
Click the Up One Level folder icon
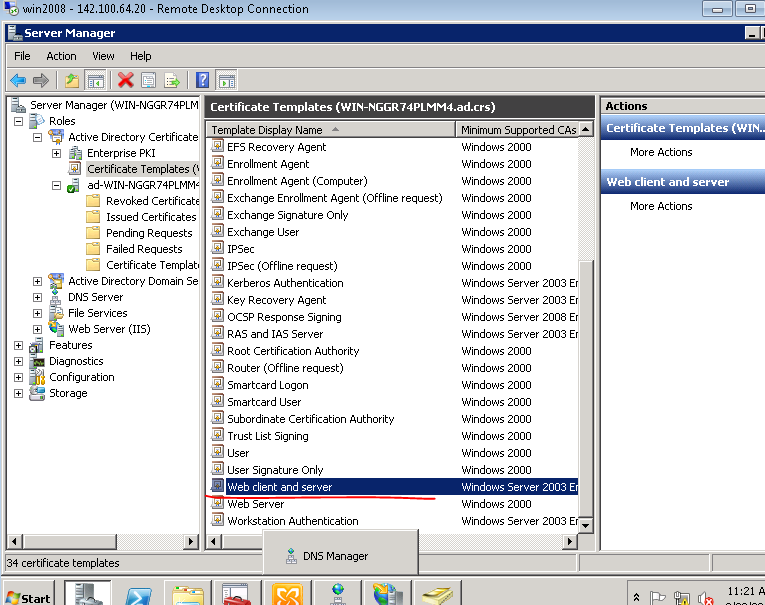coord(72,80)
